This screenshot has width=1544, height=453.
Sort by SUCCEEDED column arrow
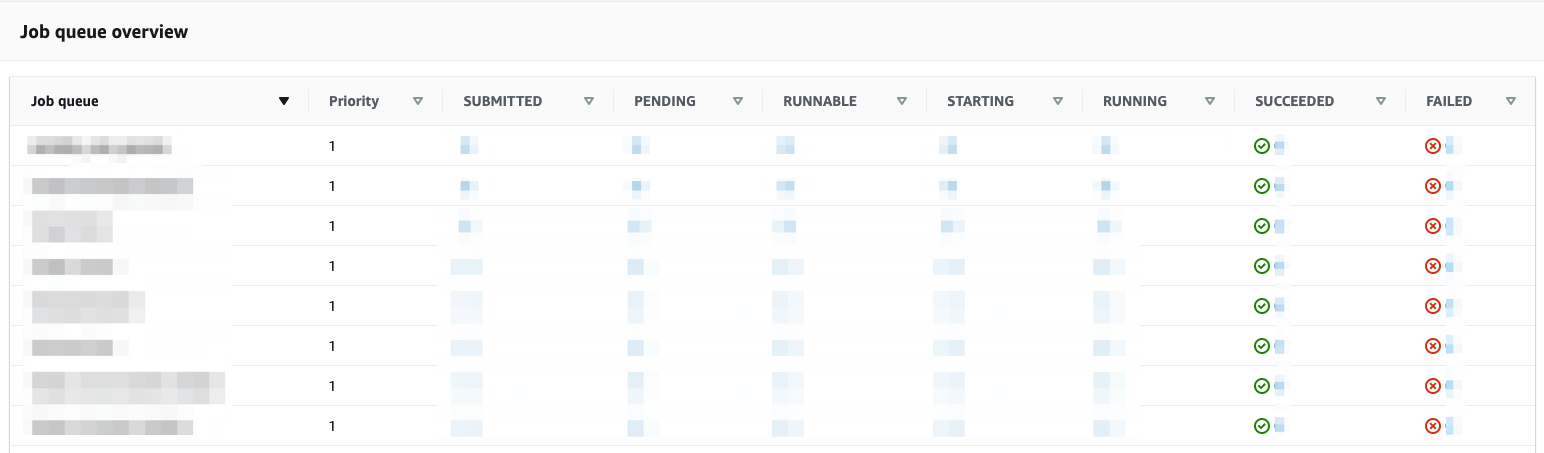1381,101
